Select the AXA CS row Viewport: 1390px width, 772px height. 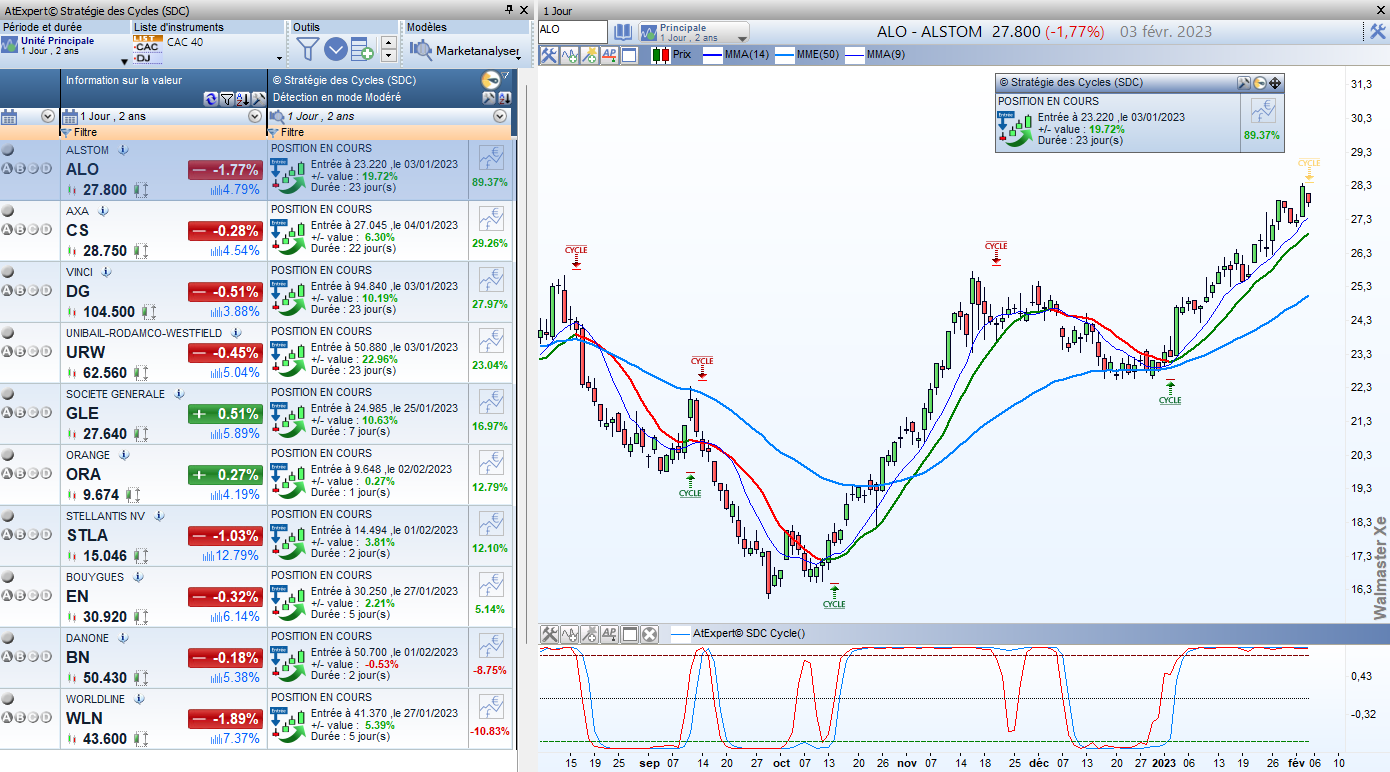[x=258, y=231]
